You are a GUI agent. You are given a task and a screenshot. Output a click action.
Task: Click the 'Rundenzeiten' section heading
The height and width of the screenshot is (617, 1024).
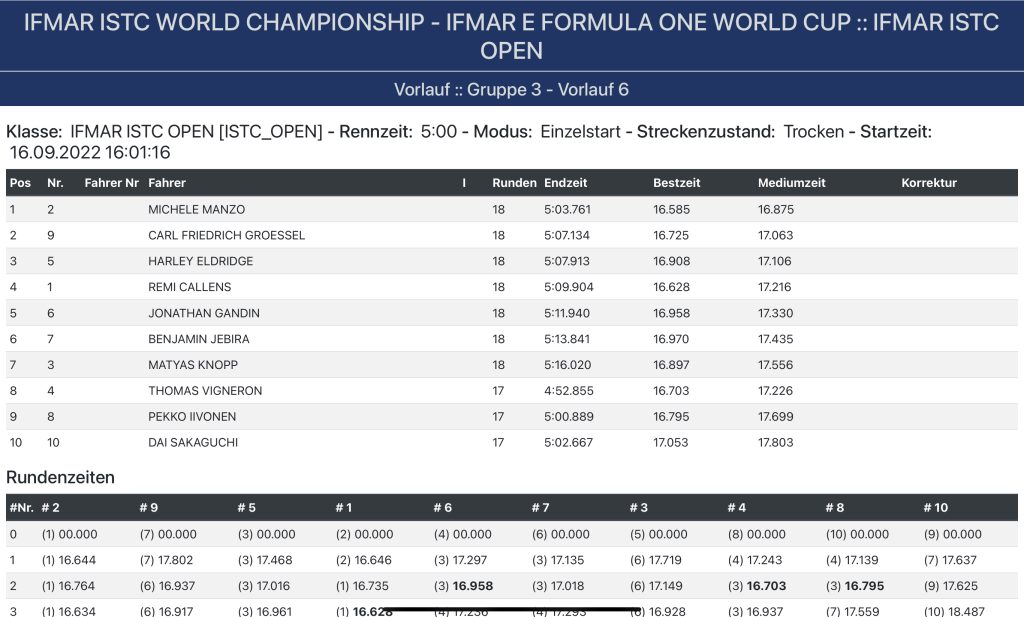[60, 477]
